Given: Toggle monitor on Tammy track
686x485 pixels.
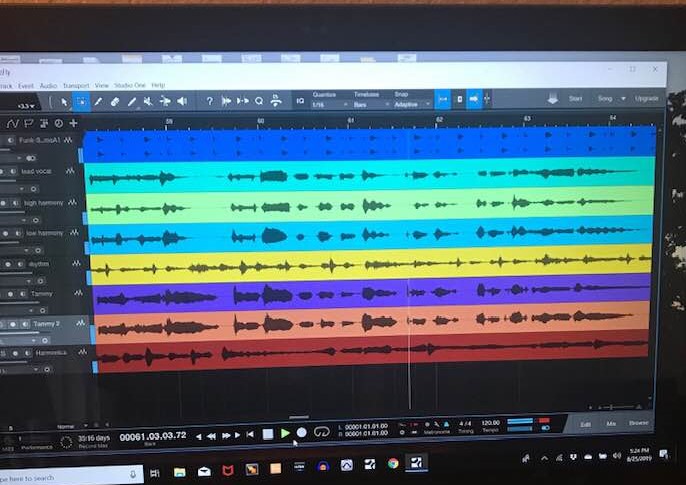Looking at the screenshot, I should (23, 294).
